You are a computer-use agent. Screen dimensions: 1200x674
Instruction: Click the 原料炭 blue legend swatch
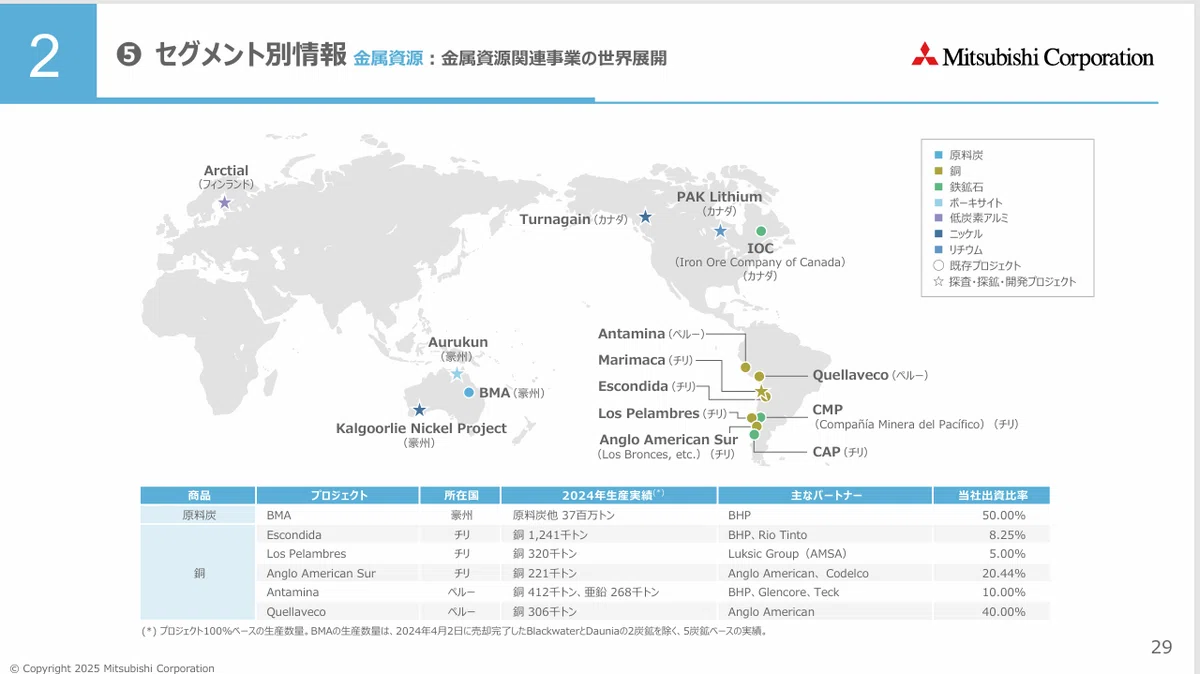pos(937,155)
